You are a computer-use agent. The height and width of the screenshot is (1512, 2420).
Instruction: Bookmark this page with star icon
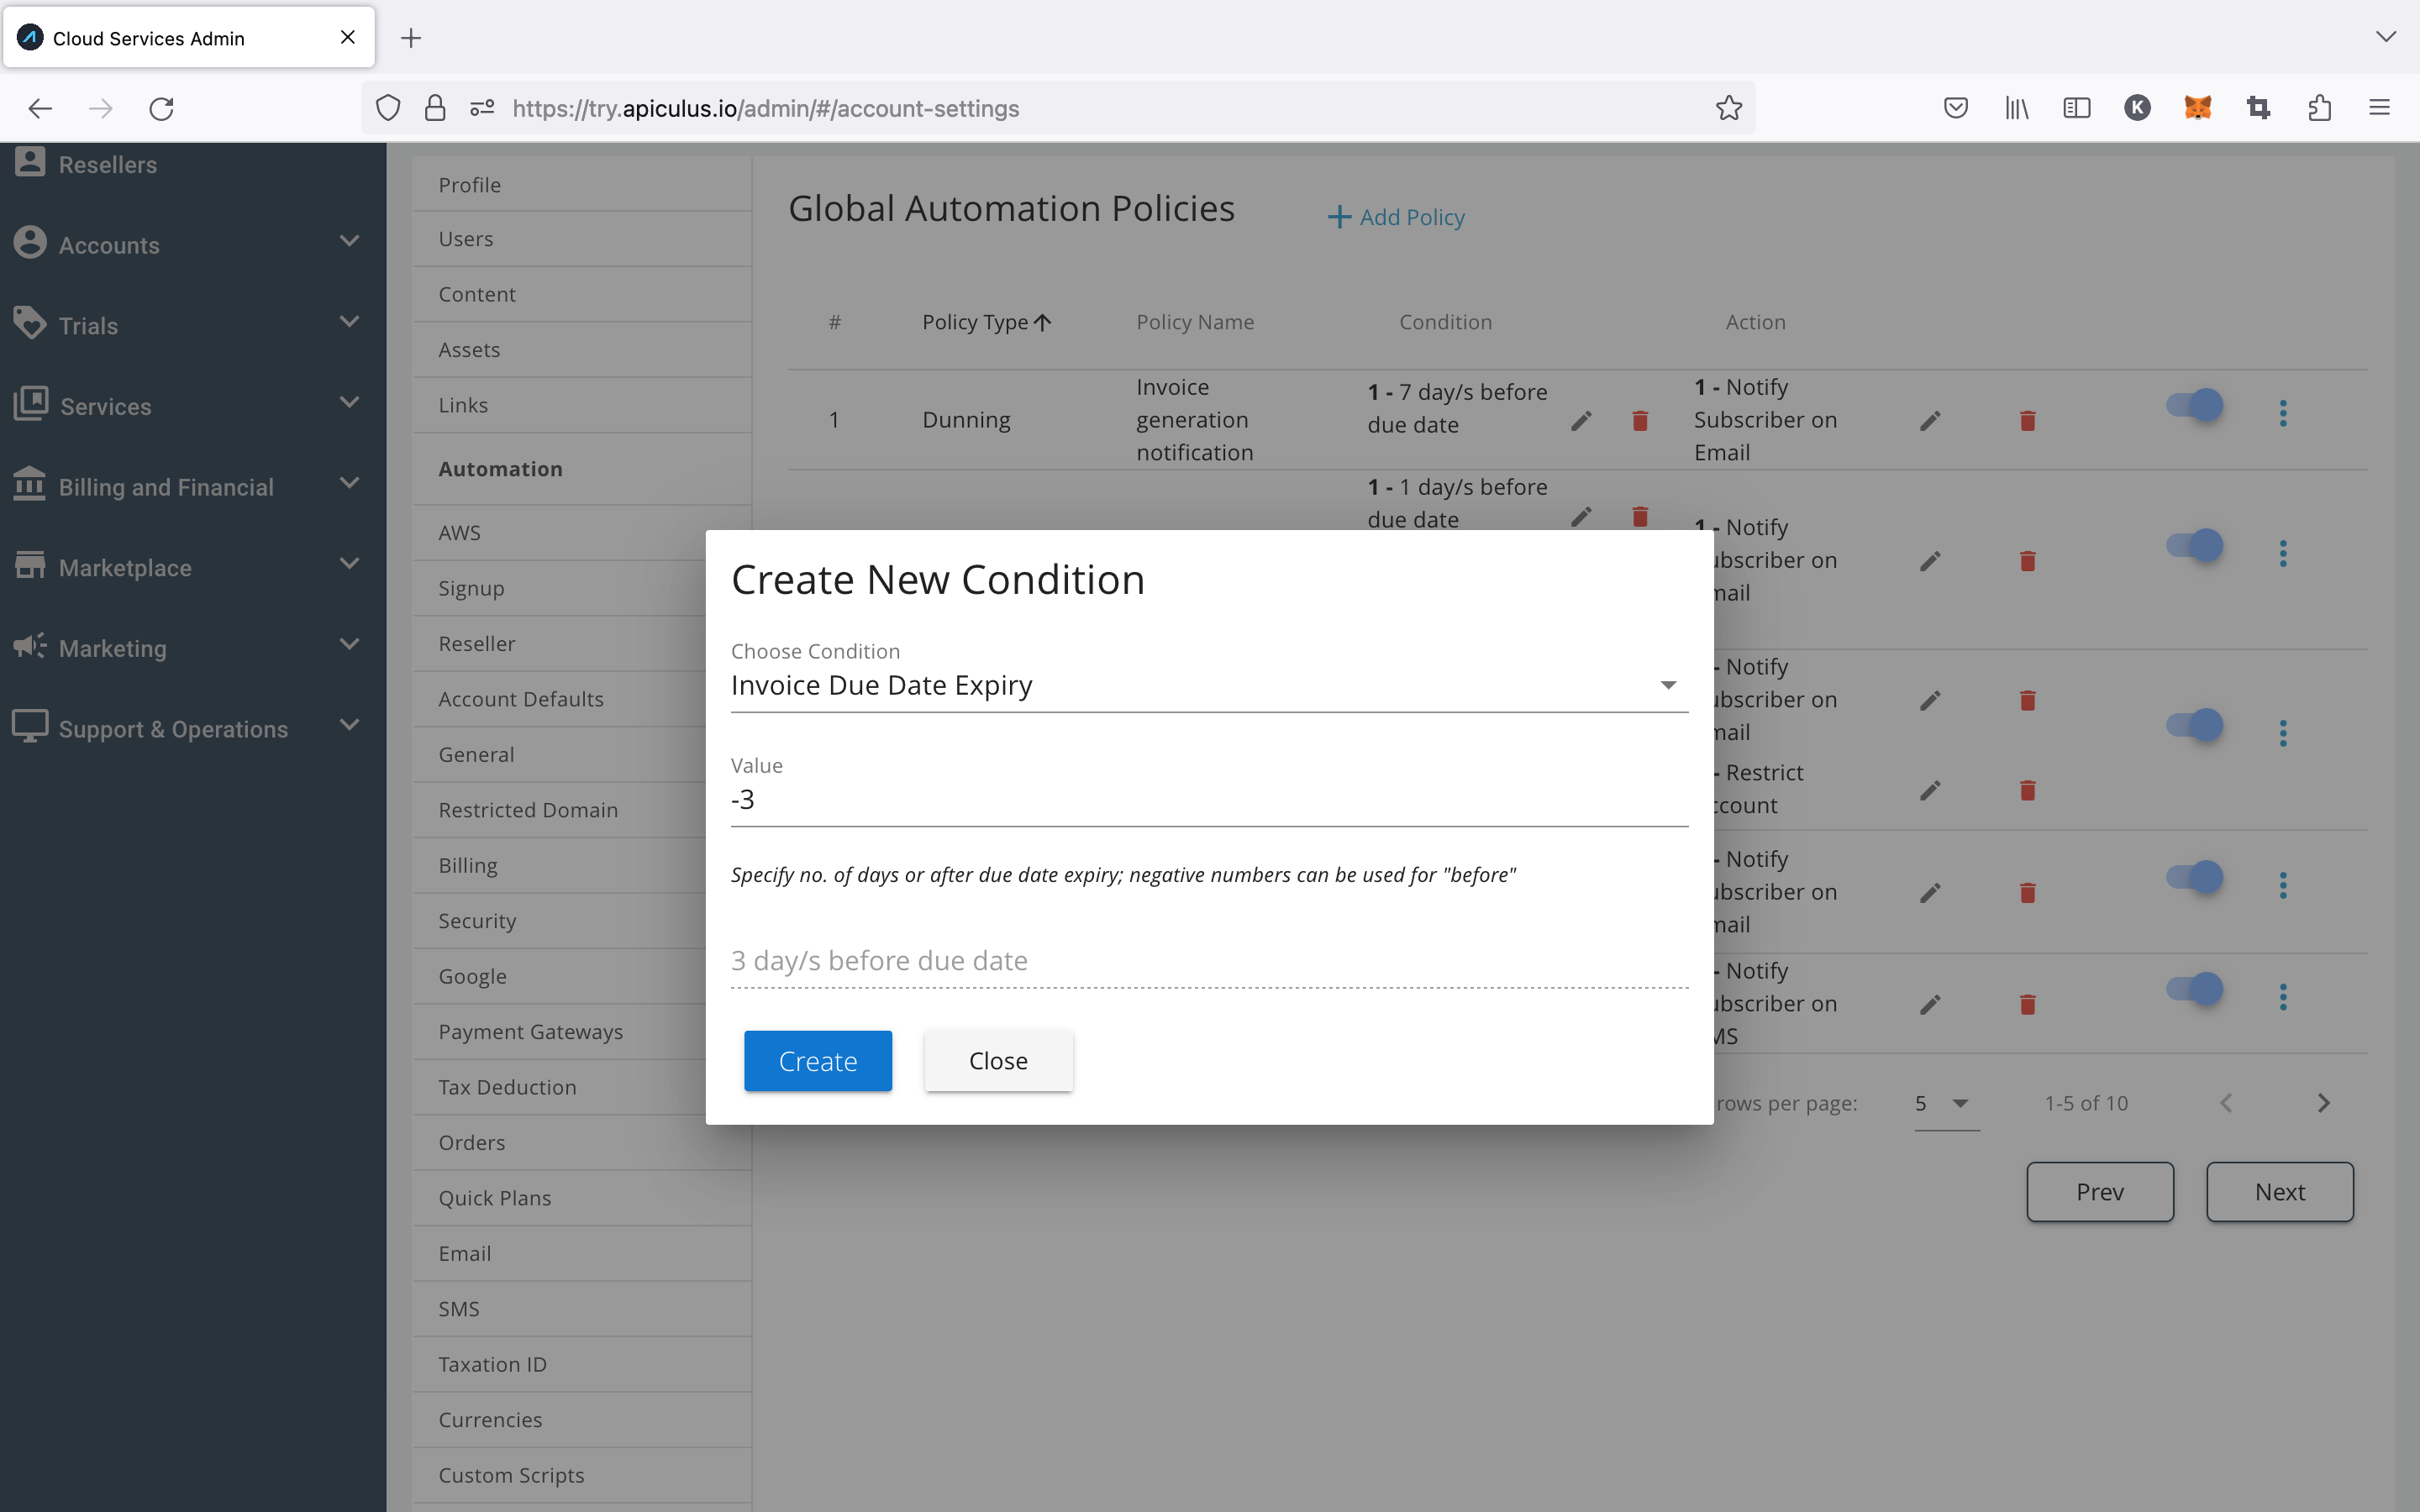pos(1728,108)
